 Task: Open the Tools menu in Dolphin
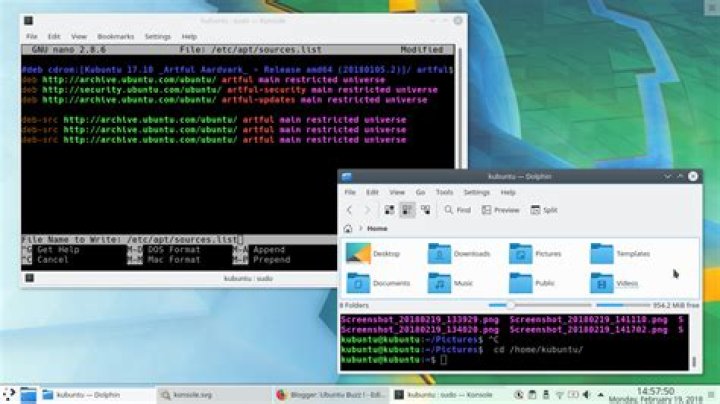[x=444, y=192]
